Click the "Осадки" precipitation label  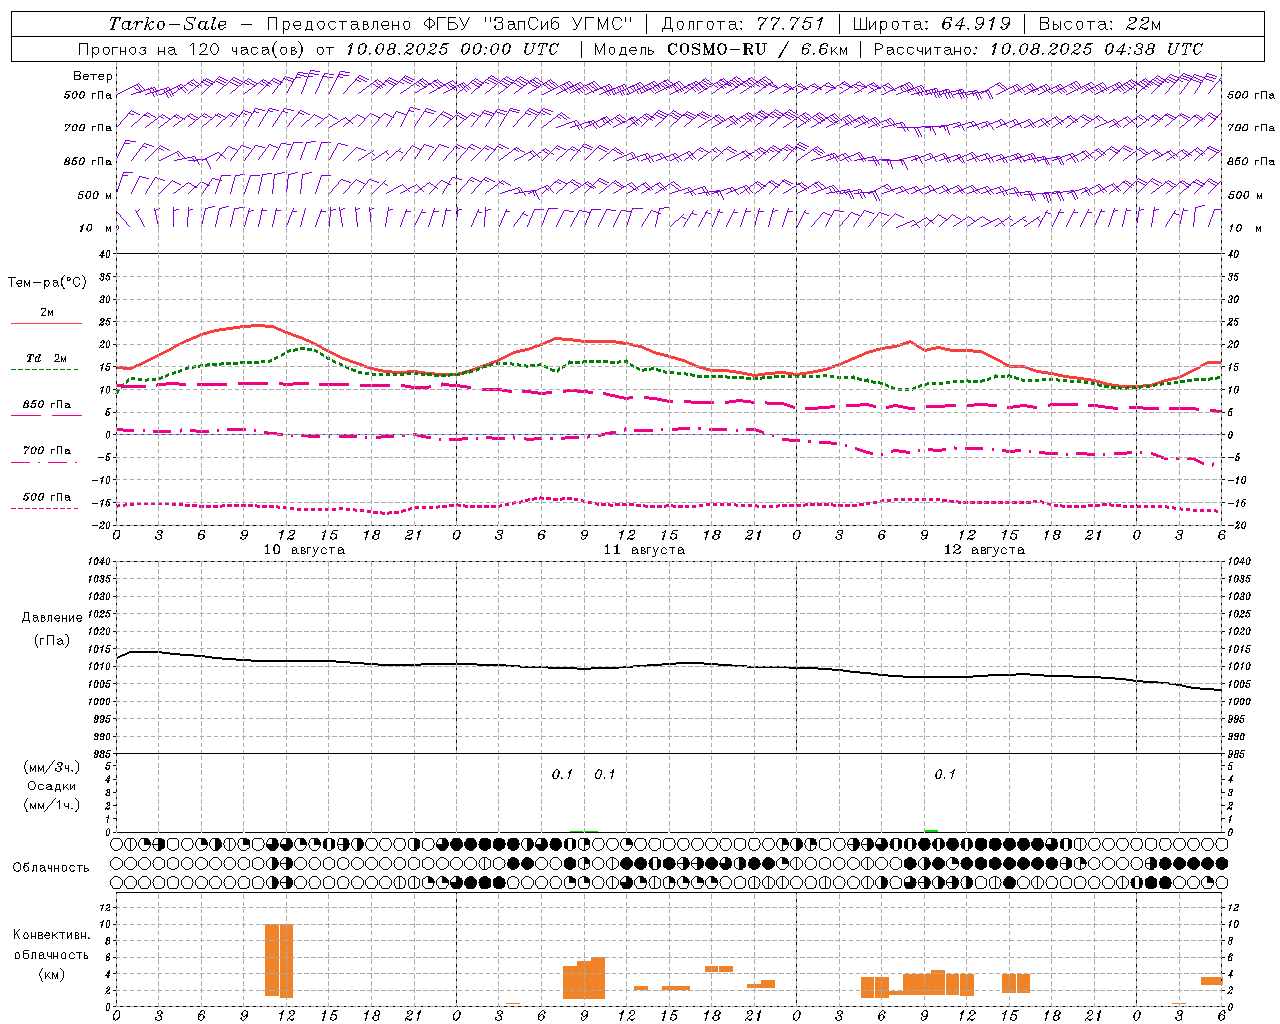52,786
